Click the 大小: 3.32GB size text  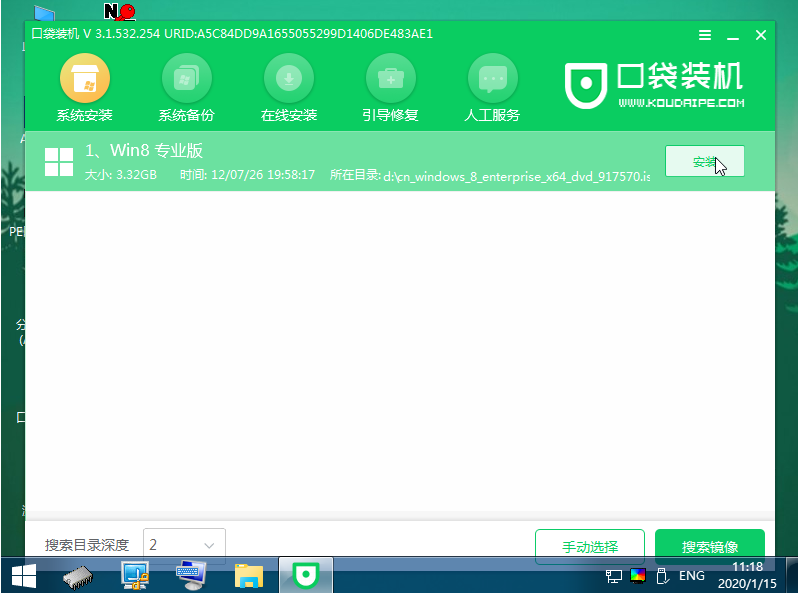[x=121, y=175]
